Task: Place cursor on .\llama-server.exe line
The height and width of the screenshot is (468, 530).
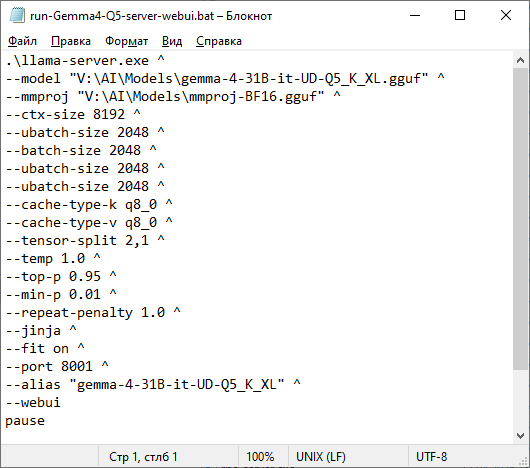Action: pyautogui.click(x=85, y=61)
